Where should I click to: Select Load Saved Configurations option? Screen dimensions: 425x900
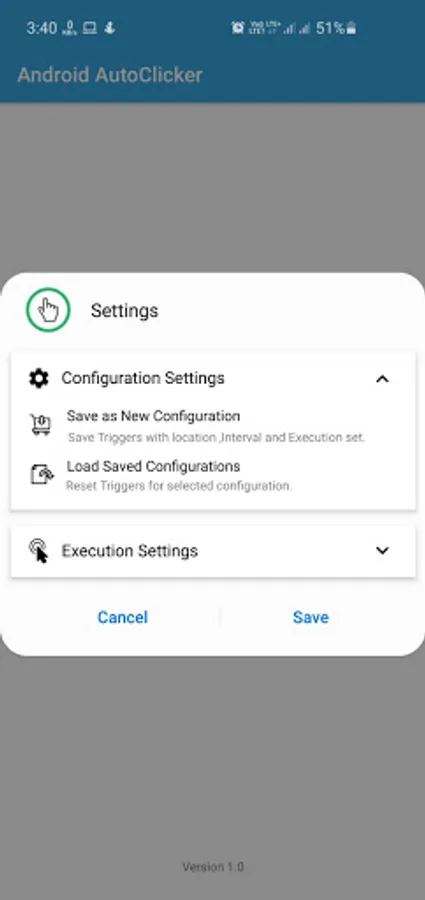point(212,475)
